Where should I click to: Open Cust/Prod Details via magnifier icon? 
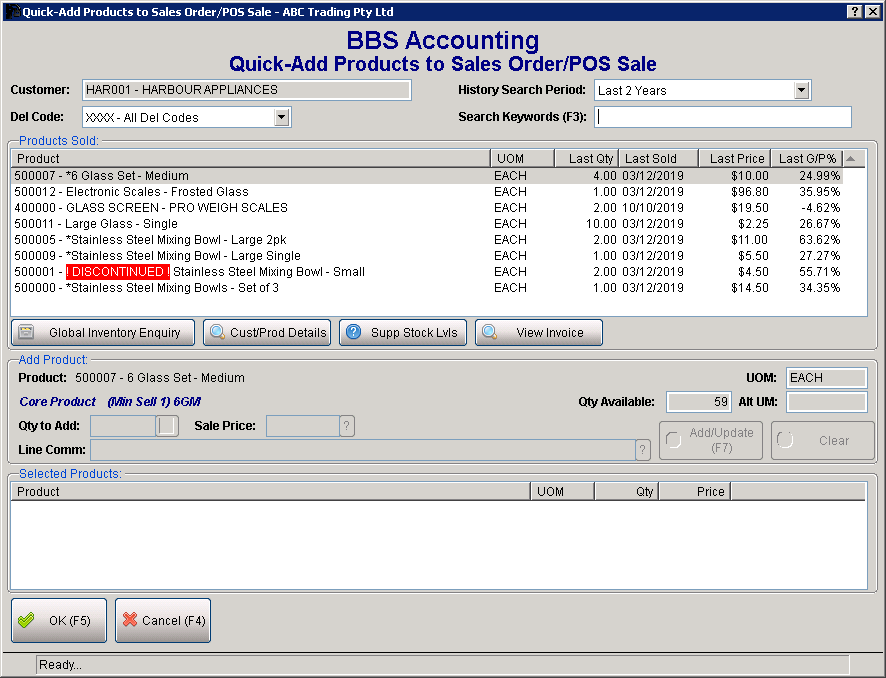pos(217,333)
